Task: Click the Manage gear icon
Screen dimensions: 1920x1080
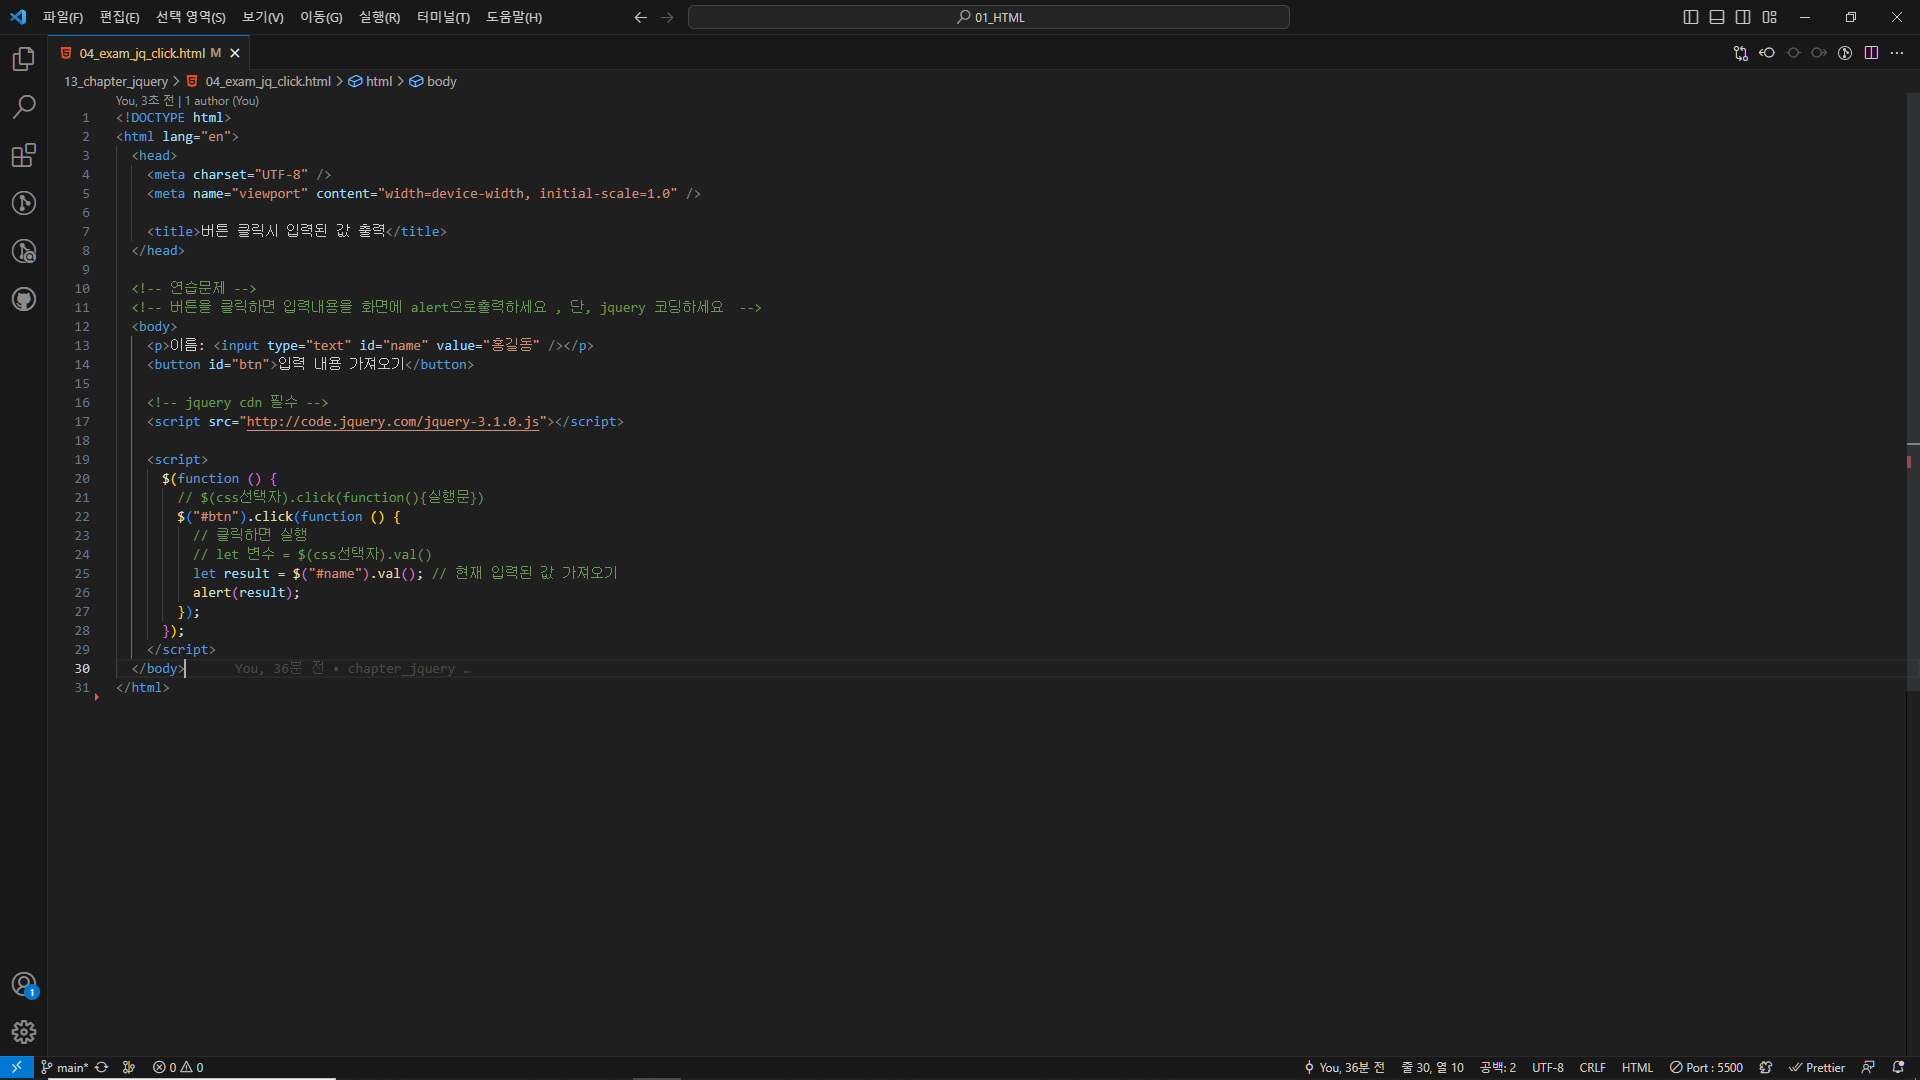Action: pyautogui.click(x=24, y=1032)
